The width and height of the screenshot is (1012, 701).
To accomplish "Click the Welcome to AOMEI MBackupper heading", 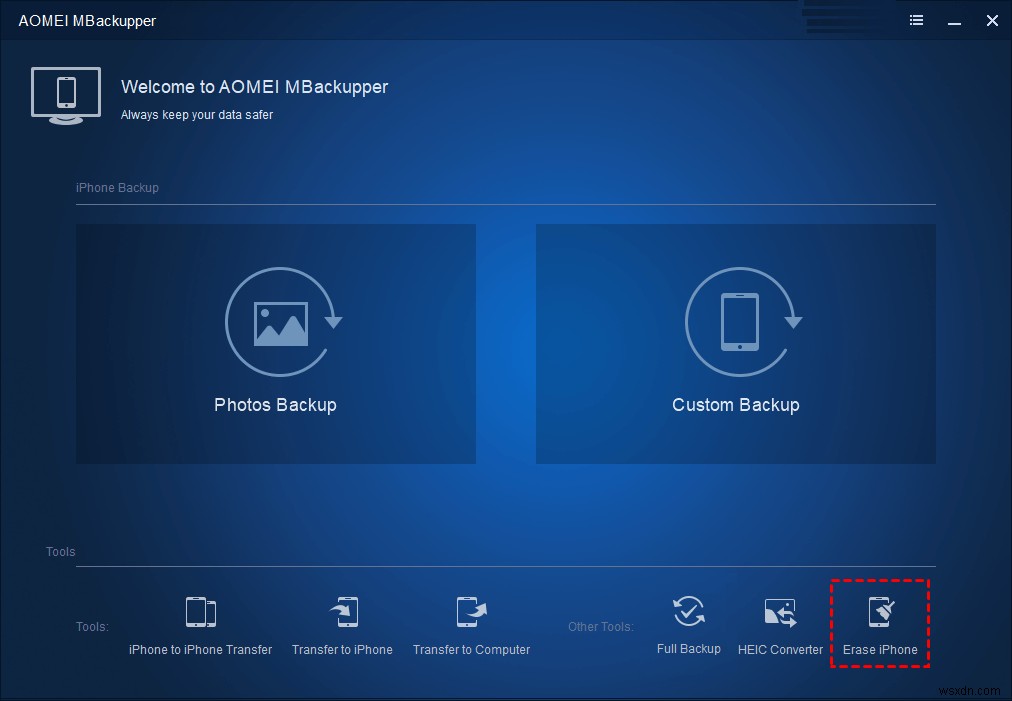I will tap(254, 87).
